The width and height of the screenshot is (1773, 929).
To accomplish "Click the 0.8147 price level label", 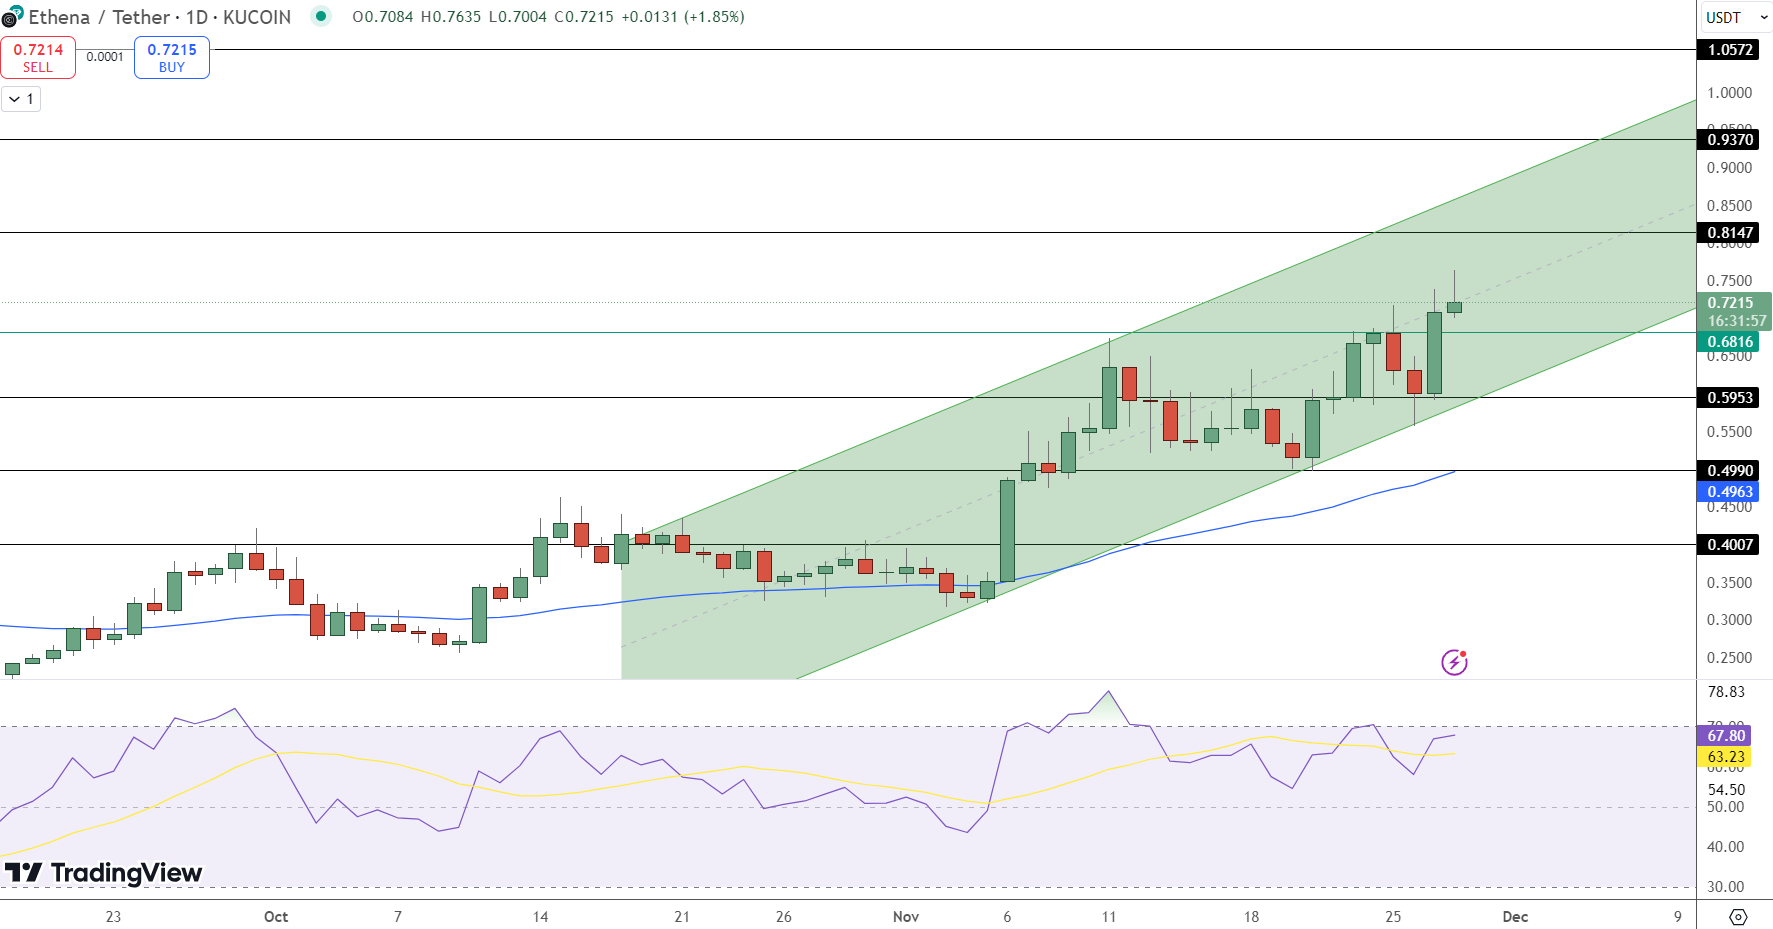I will click(1729, 233).
